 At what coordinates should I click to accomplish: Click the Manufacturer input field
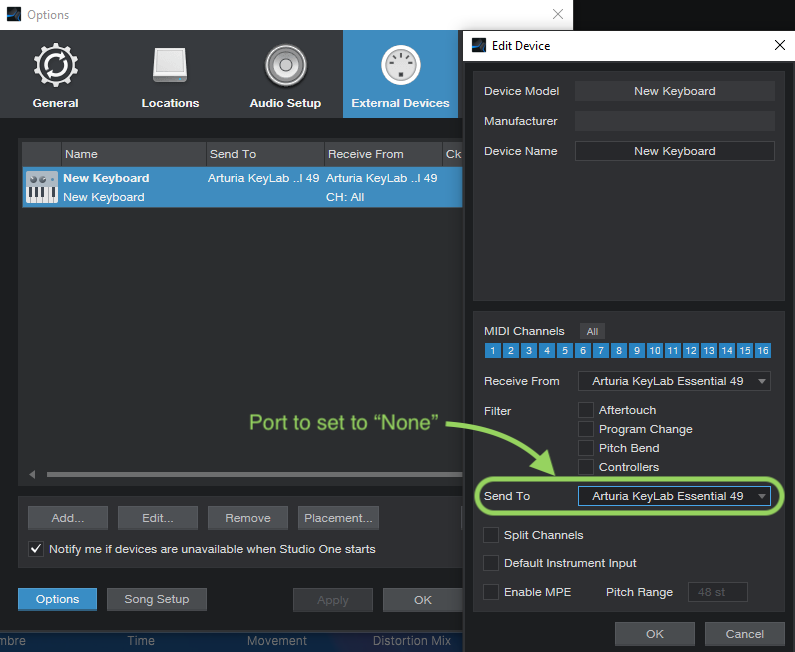tap(675, 121)
